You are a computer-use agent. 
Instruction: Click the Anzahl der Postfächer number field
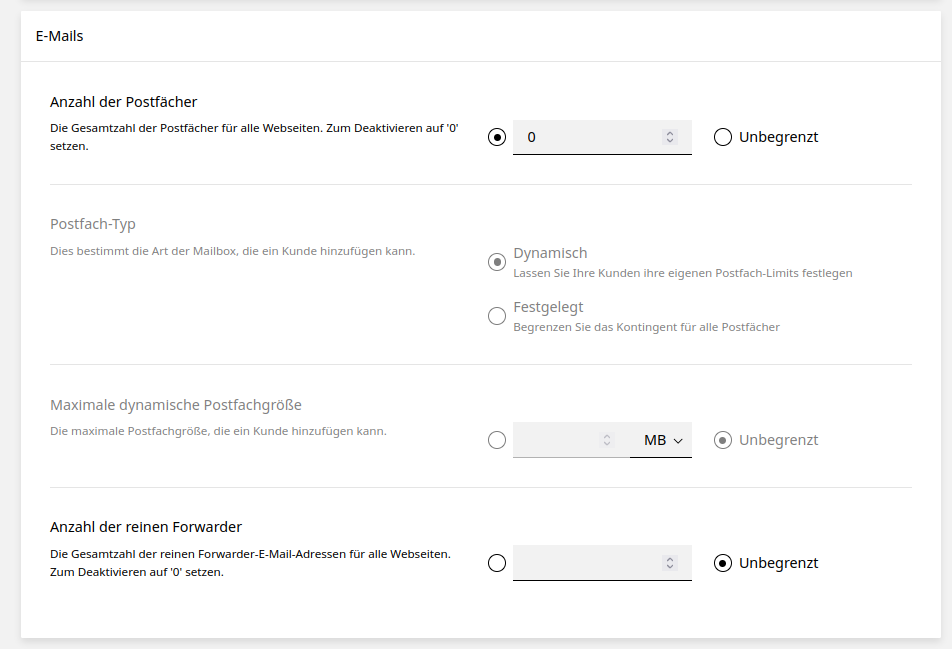(585, 137)
